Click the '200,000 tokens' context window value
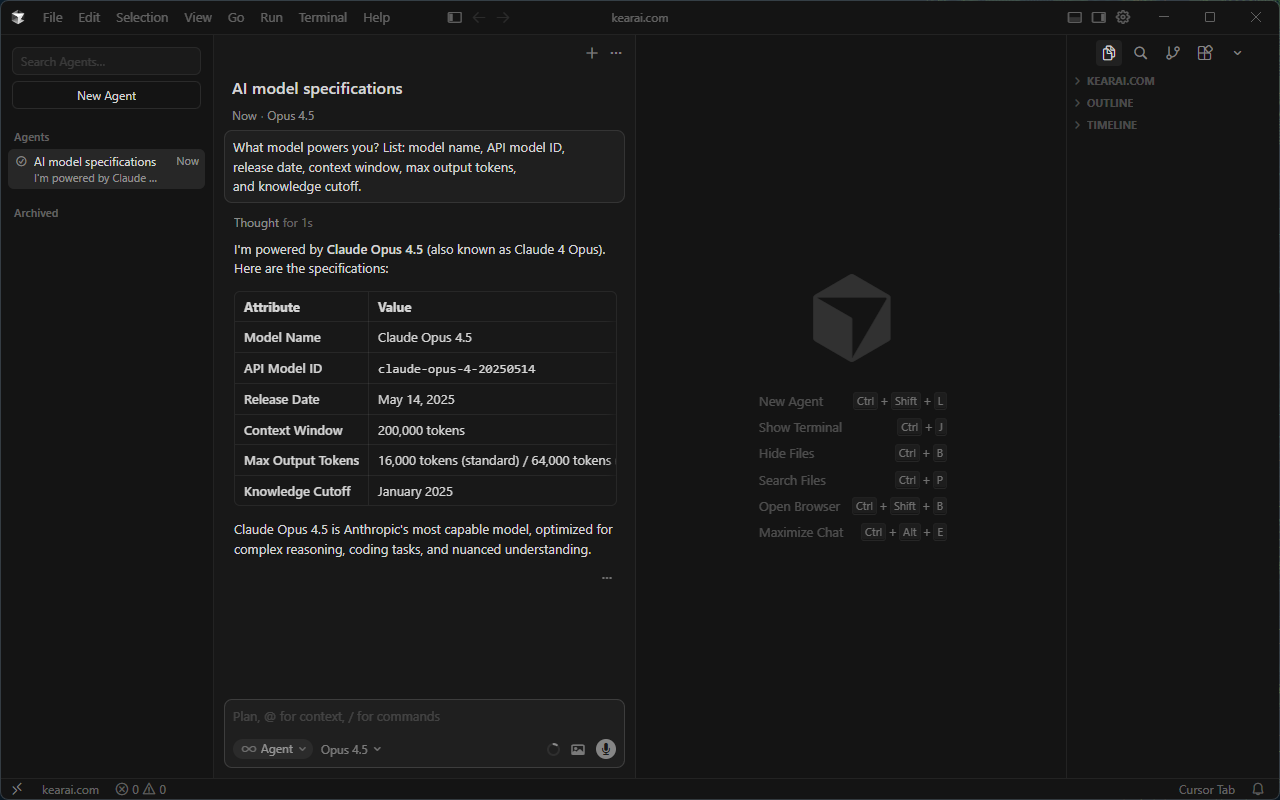This screenshot has width=1280, height=800. 421,430
